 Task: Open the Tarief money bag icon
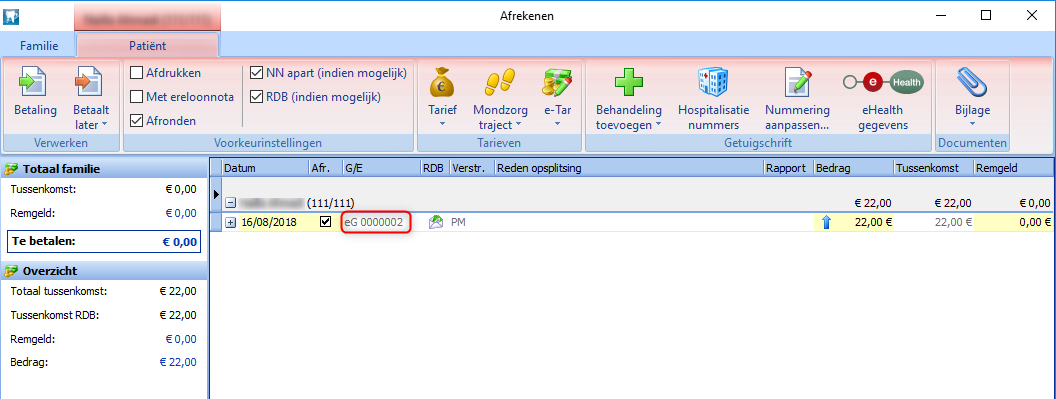pos(442,83)
